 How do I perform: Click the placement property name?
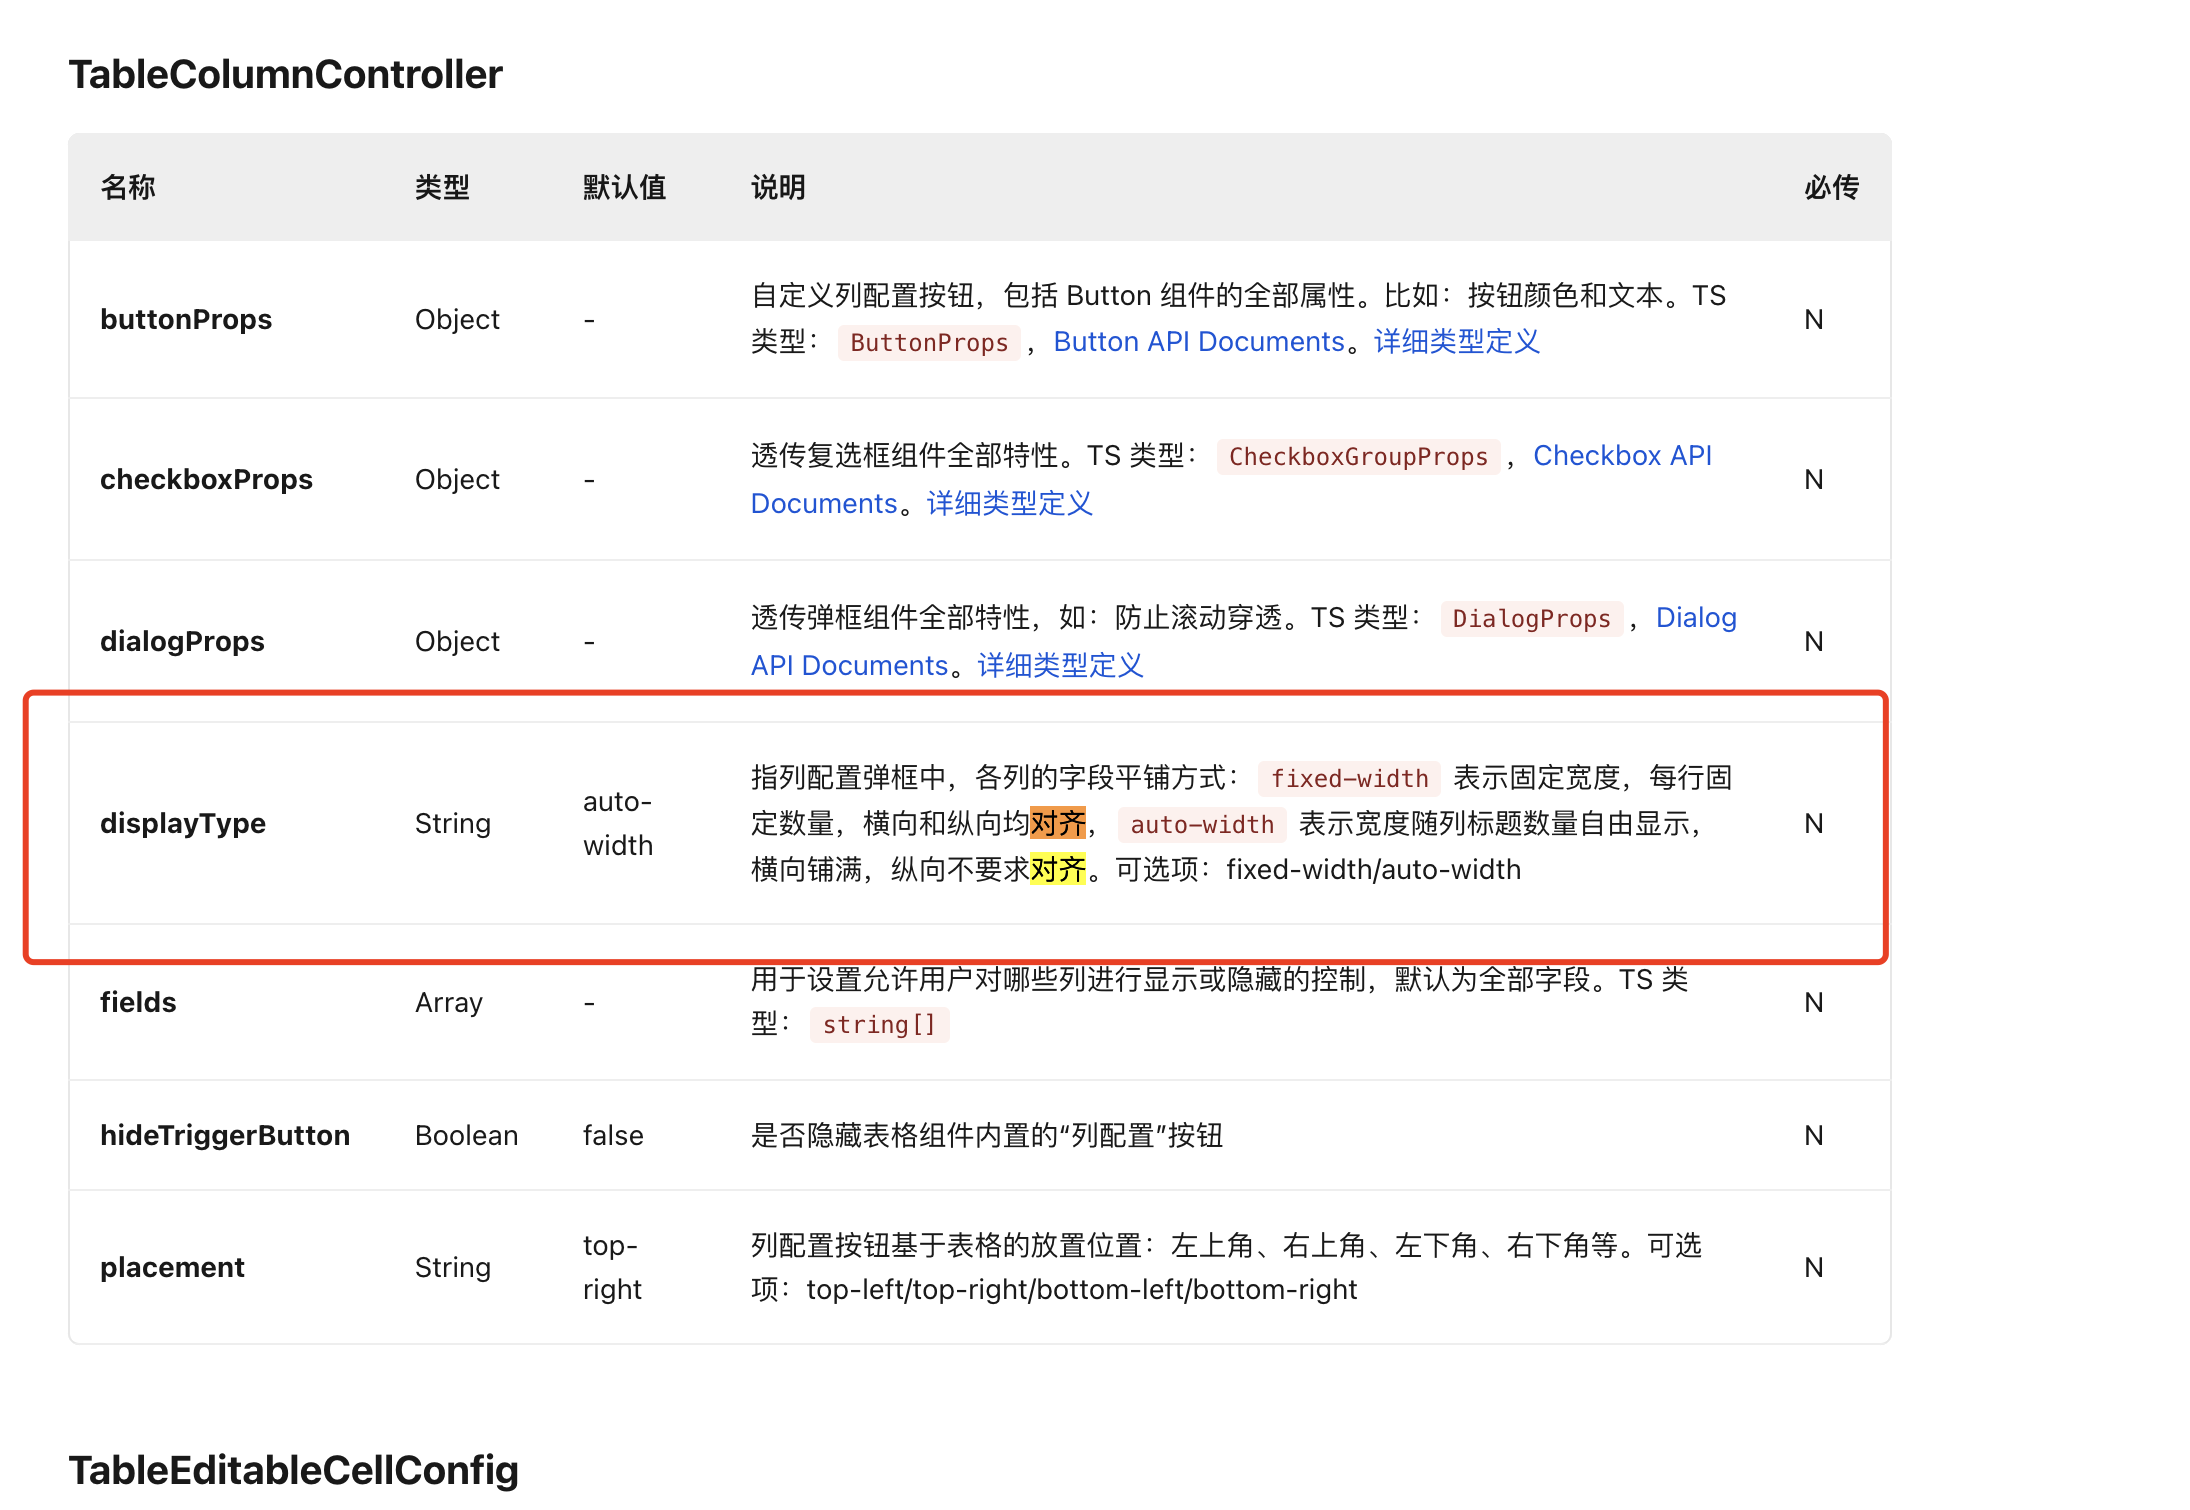172,1267
